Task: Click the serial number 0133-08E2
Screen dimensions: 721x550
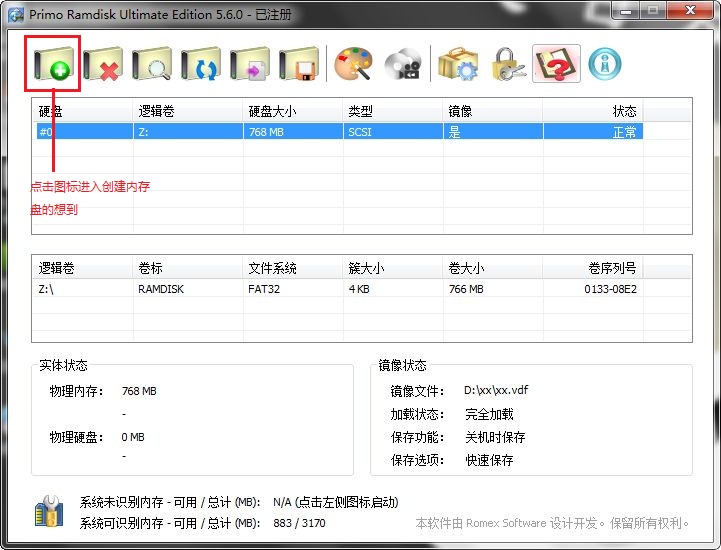Action: pyautogui.click(x=611, y=289)
